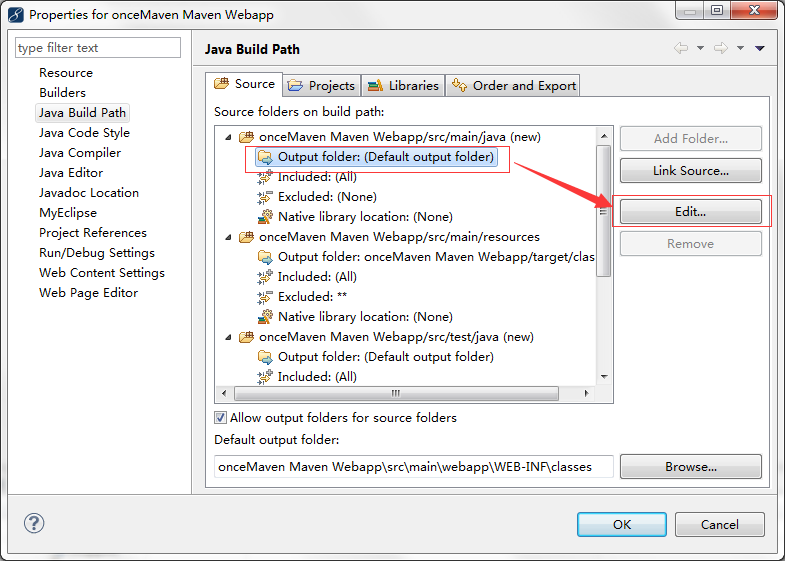This screenshot has height=561, width=785.
Task: Select Java Compiler in the sidebar
Action: pos(80,153)
